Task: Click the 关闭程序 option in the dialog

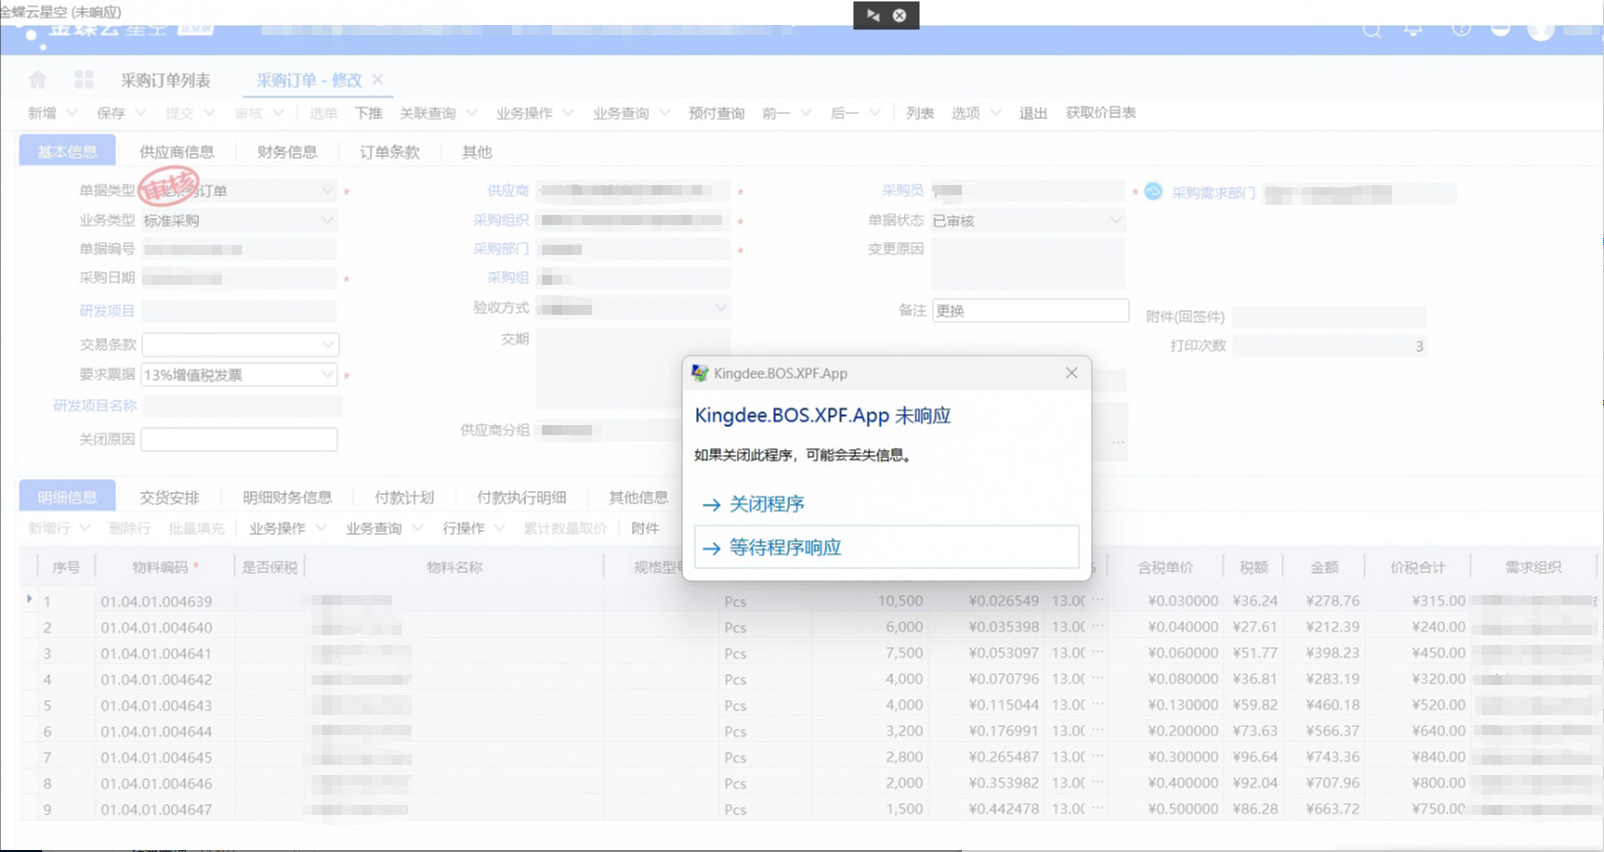Action: coord(767,504)
